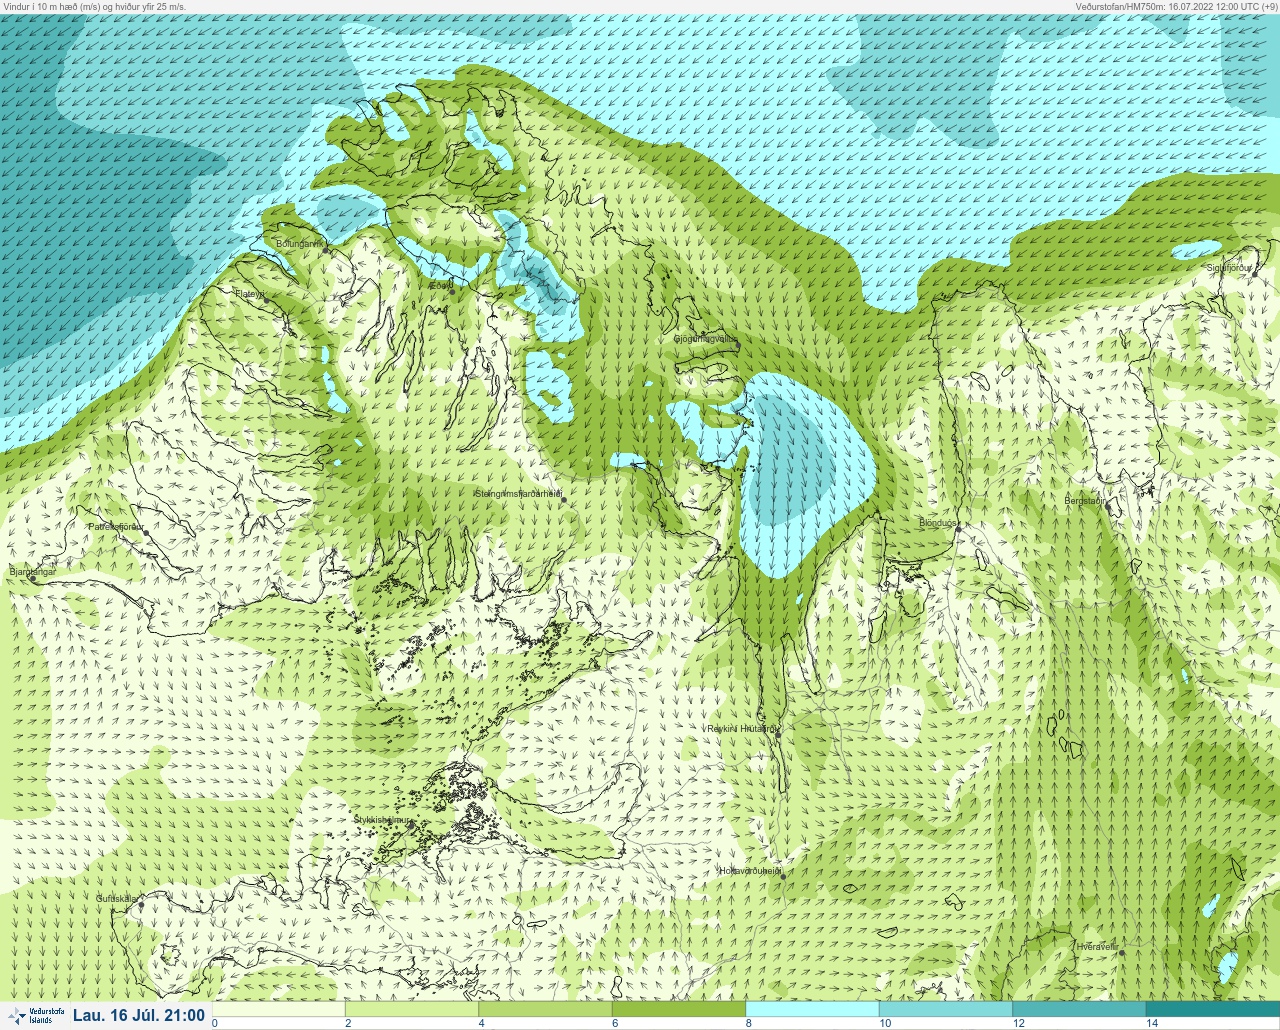Click the Veðurstofa Íslands logo

36,1016
